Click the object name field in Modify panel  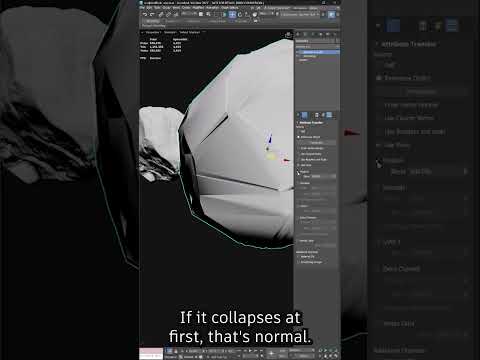click(x=315, y=41)
